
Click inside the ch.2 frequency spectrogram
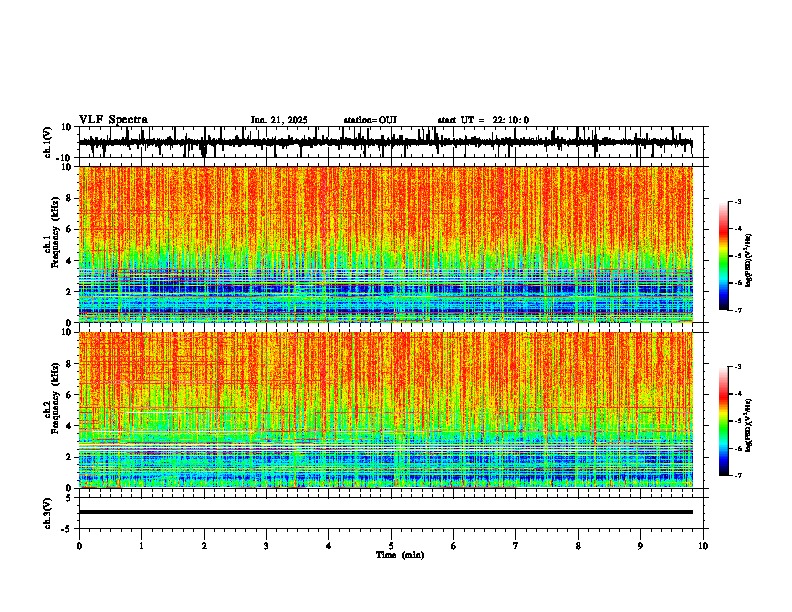pos(385,410)
